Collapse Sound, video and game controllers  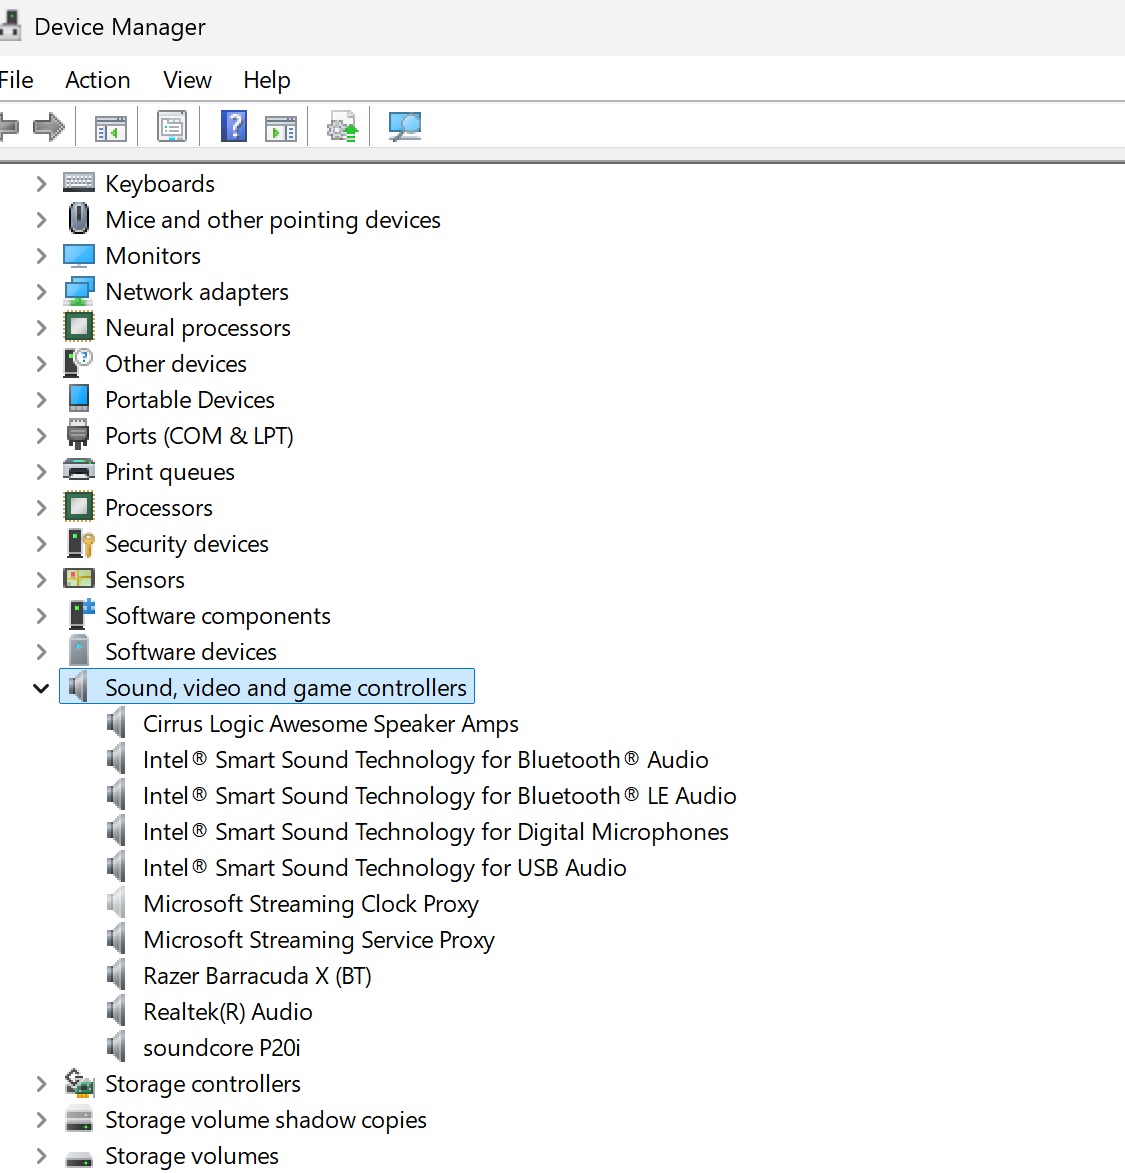pyautogui.click(x=41, y=687)
